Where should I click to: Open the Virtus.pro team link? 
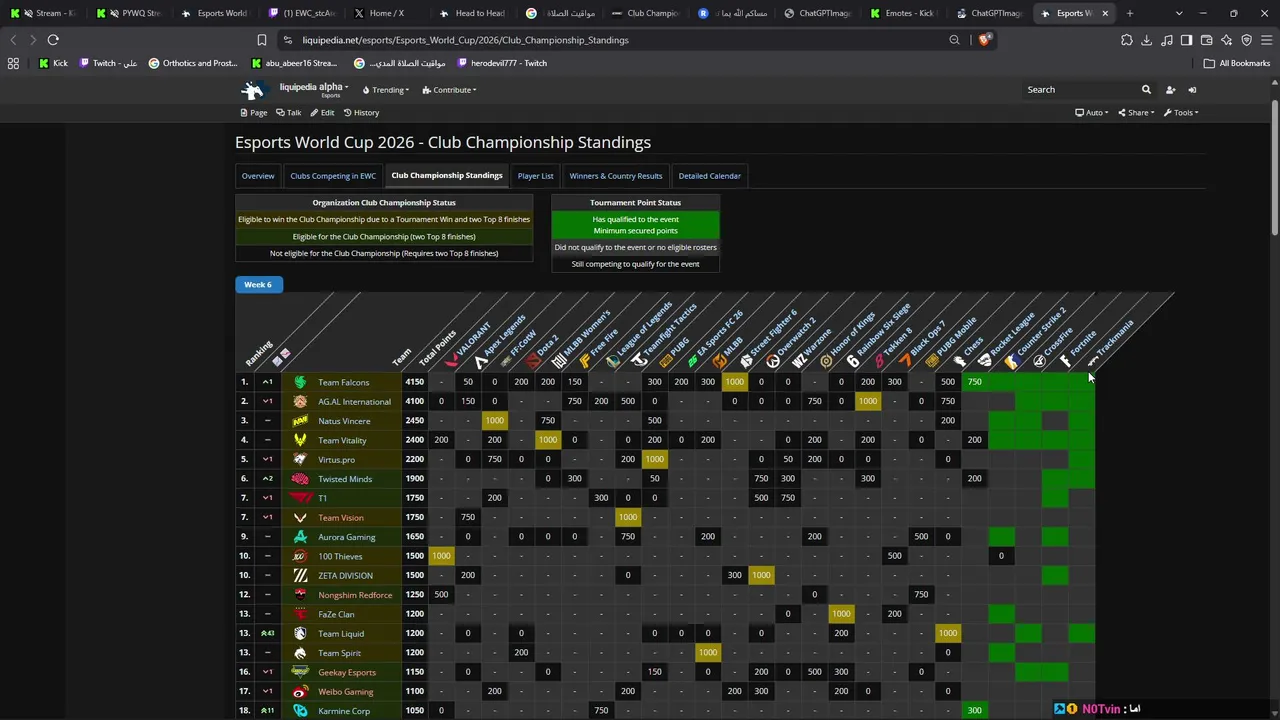tap(336, 460)
